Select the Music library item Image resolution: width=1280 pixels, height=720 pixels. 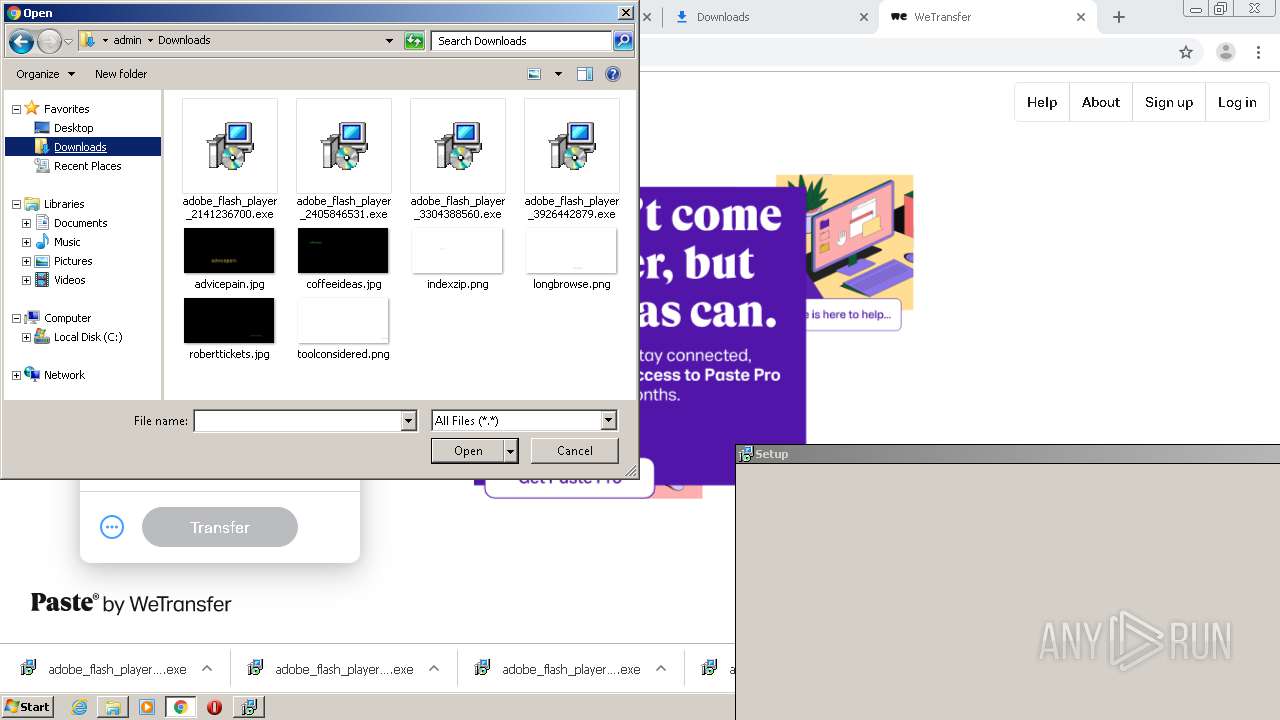point(67,242)
